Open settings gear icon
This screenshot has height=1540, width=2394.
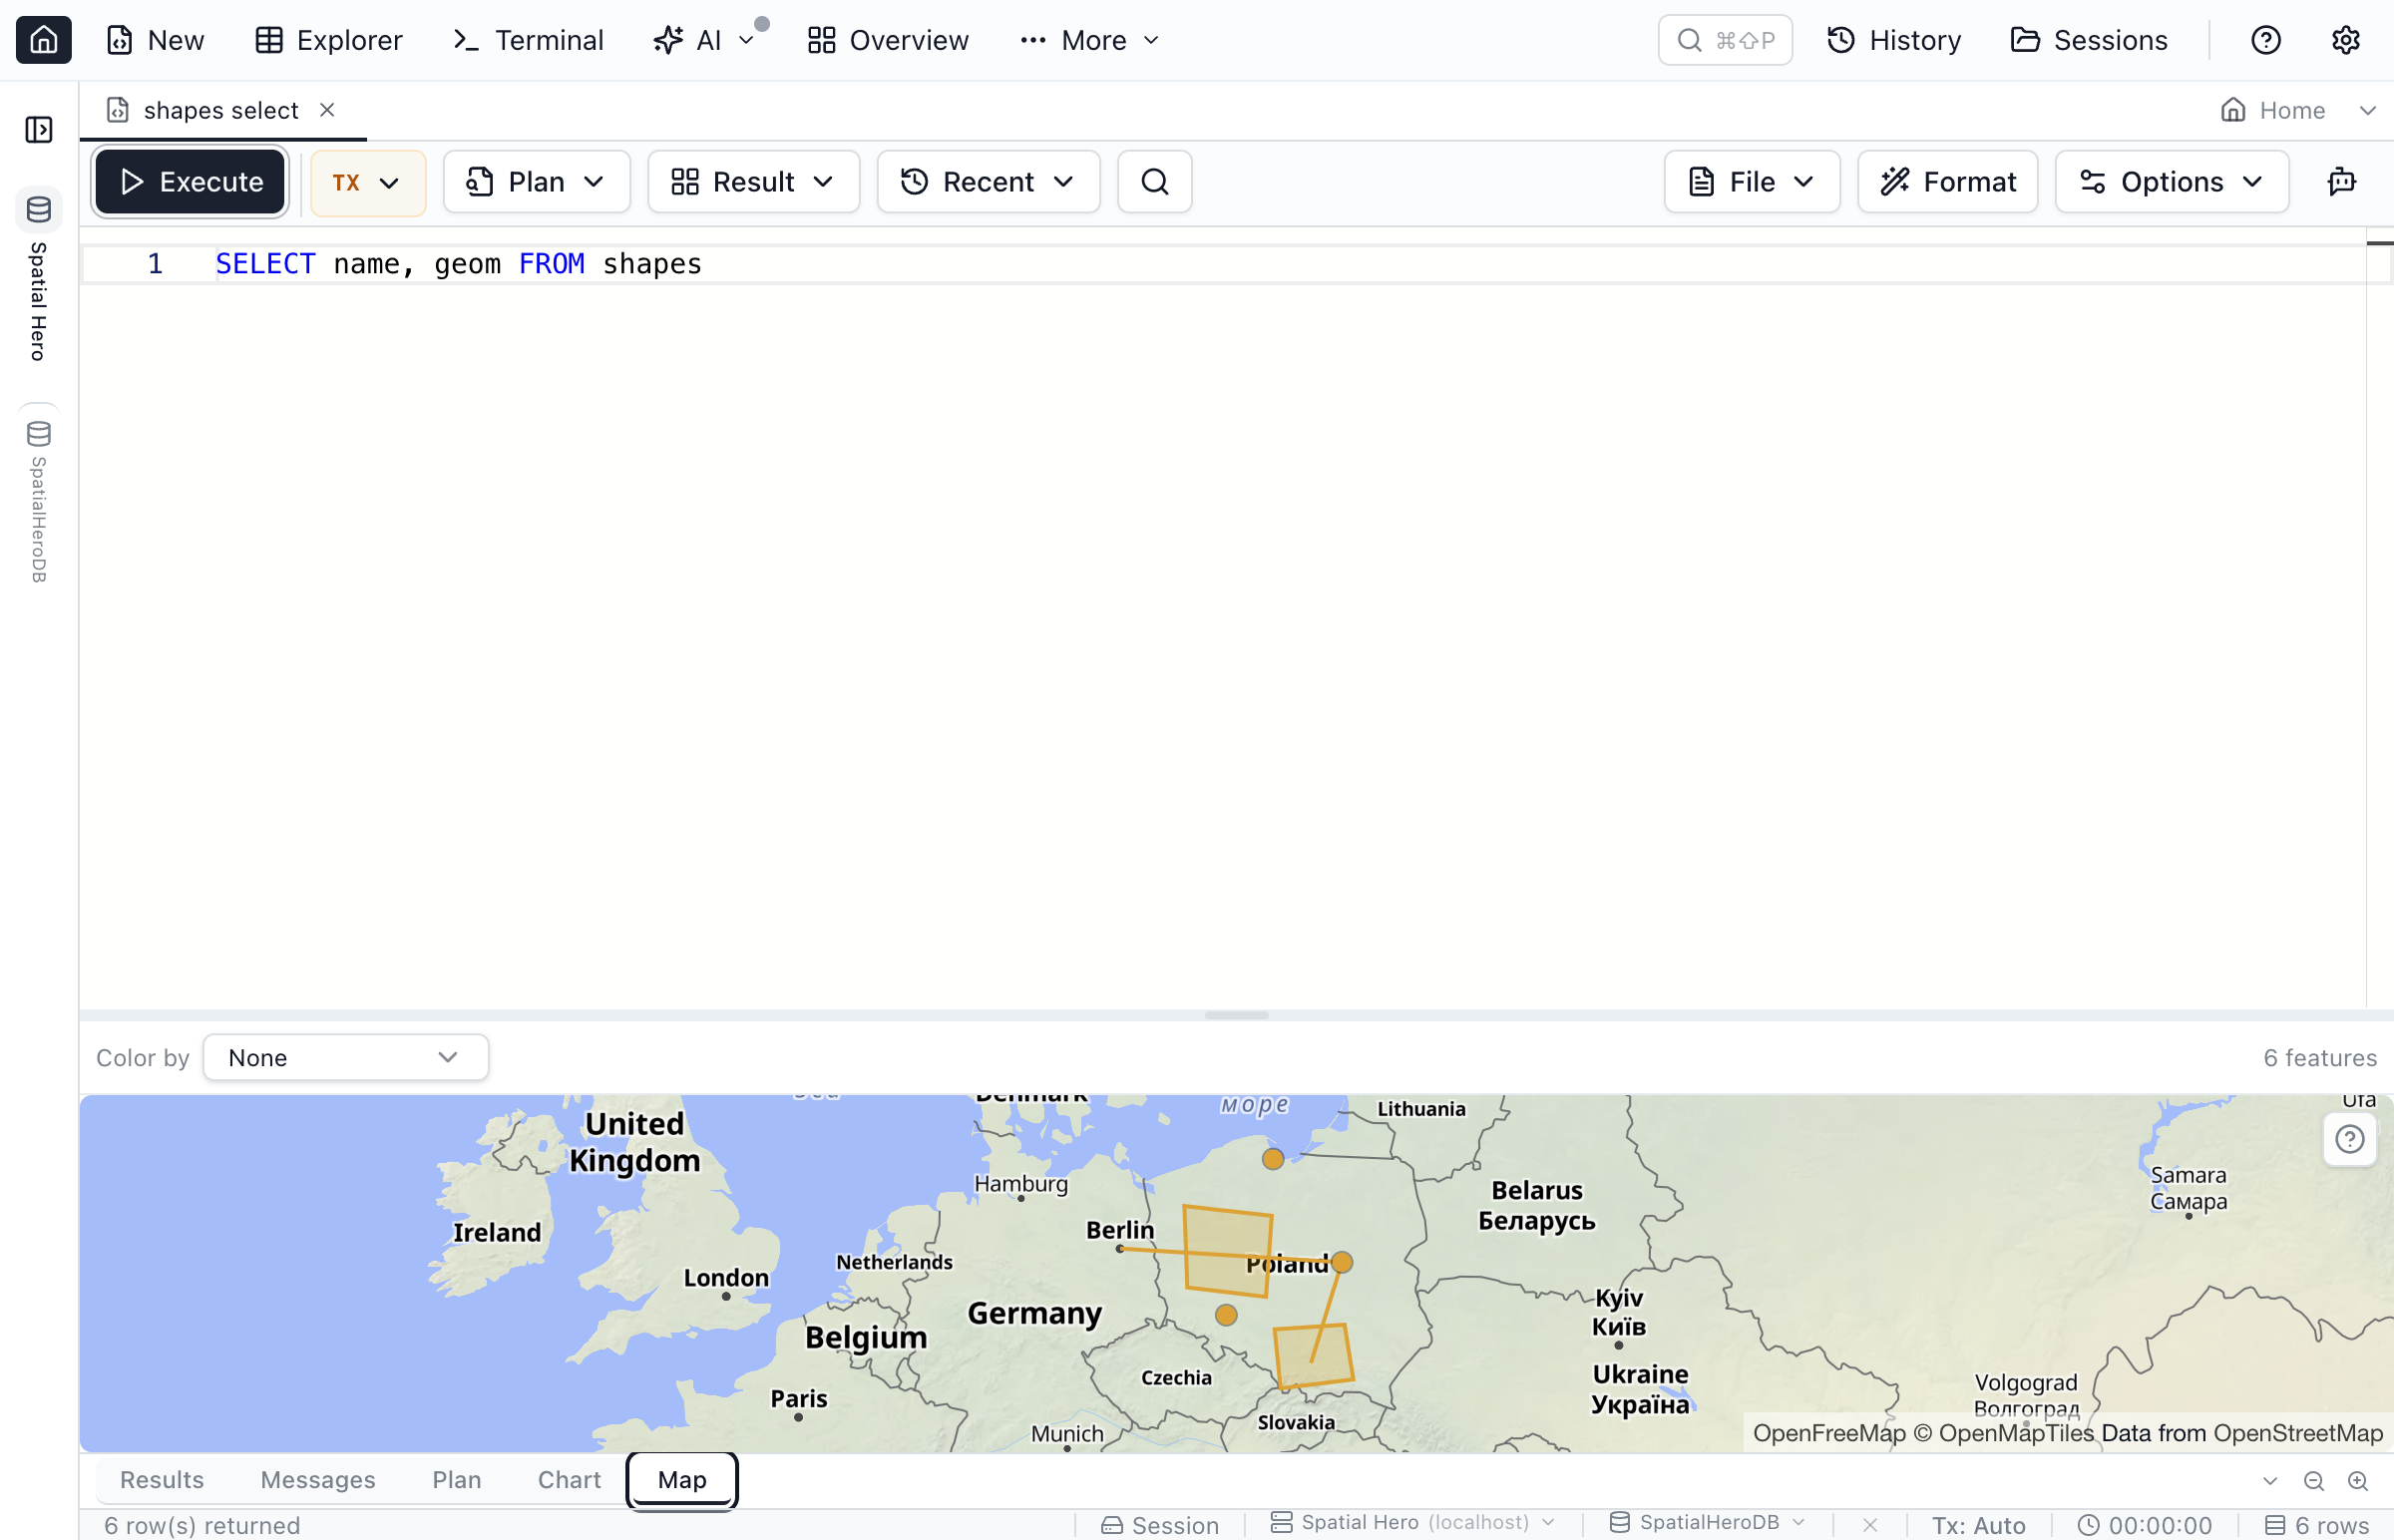click(x=2345, y=40)
